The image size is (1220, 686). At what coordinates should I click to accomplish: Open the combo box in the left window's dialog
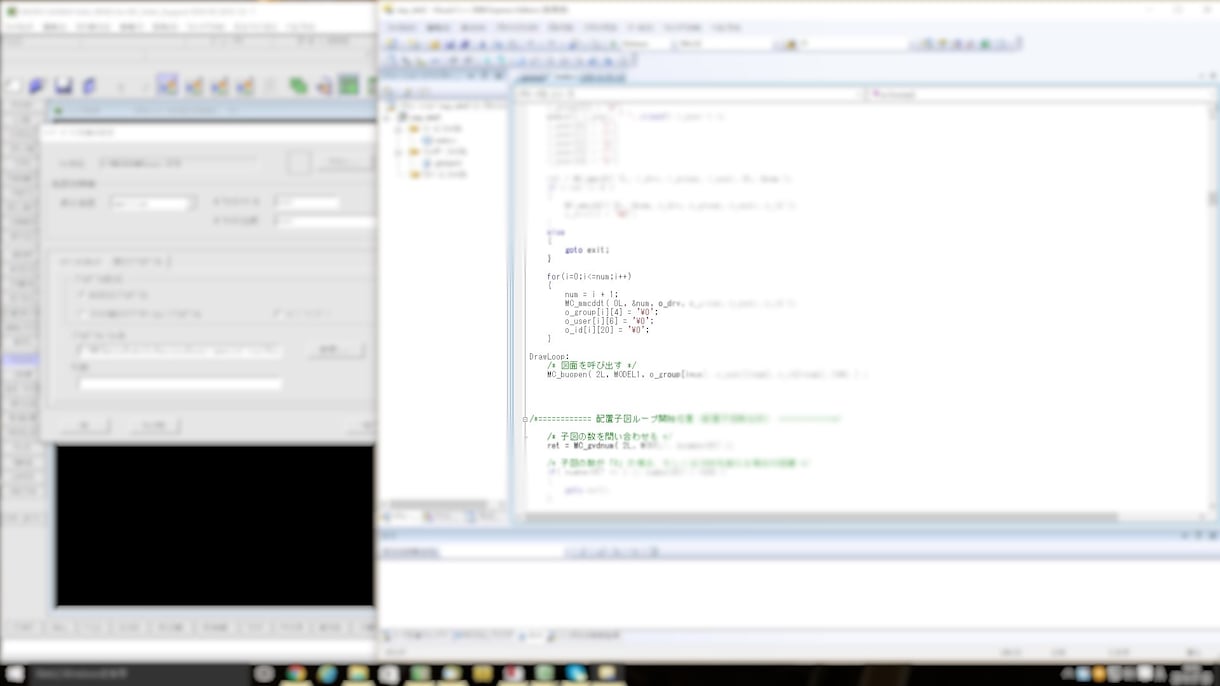pos(153,203)
